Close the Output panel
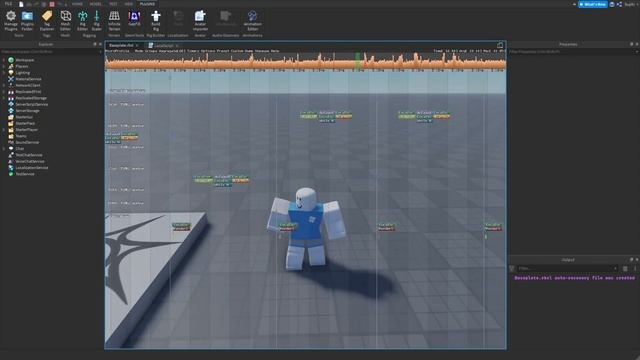640x360 pixels. [636, 260]
